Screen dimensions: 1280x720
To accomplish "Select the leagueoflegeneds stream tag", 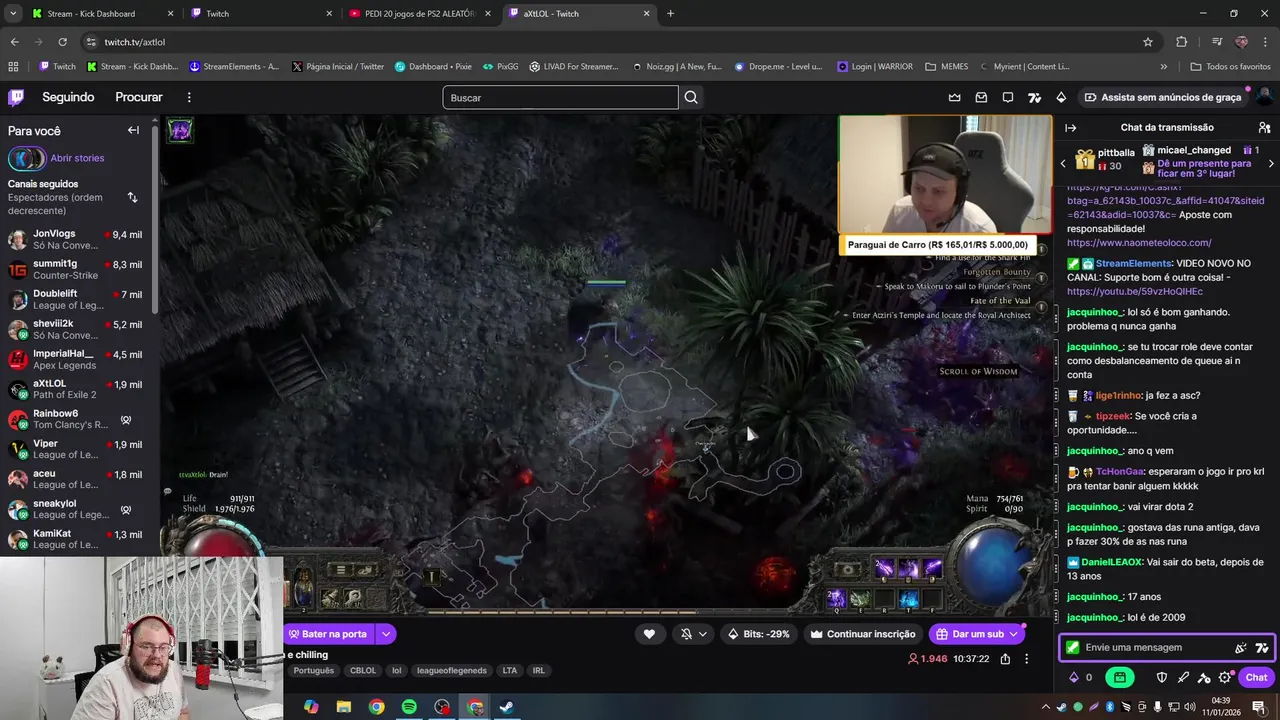I will pyautogui.click(x=452, y=671).
